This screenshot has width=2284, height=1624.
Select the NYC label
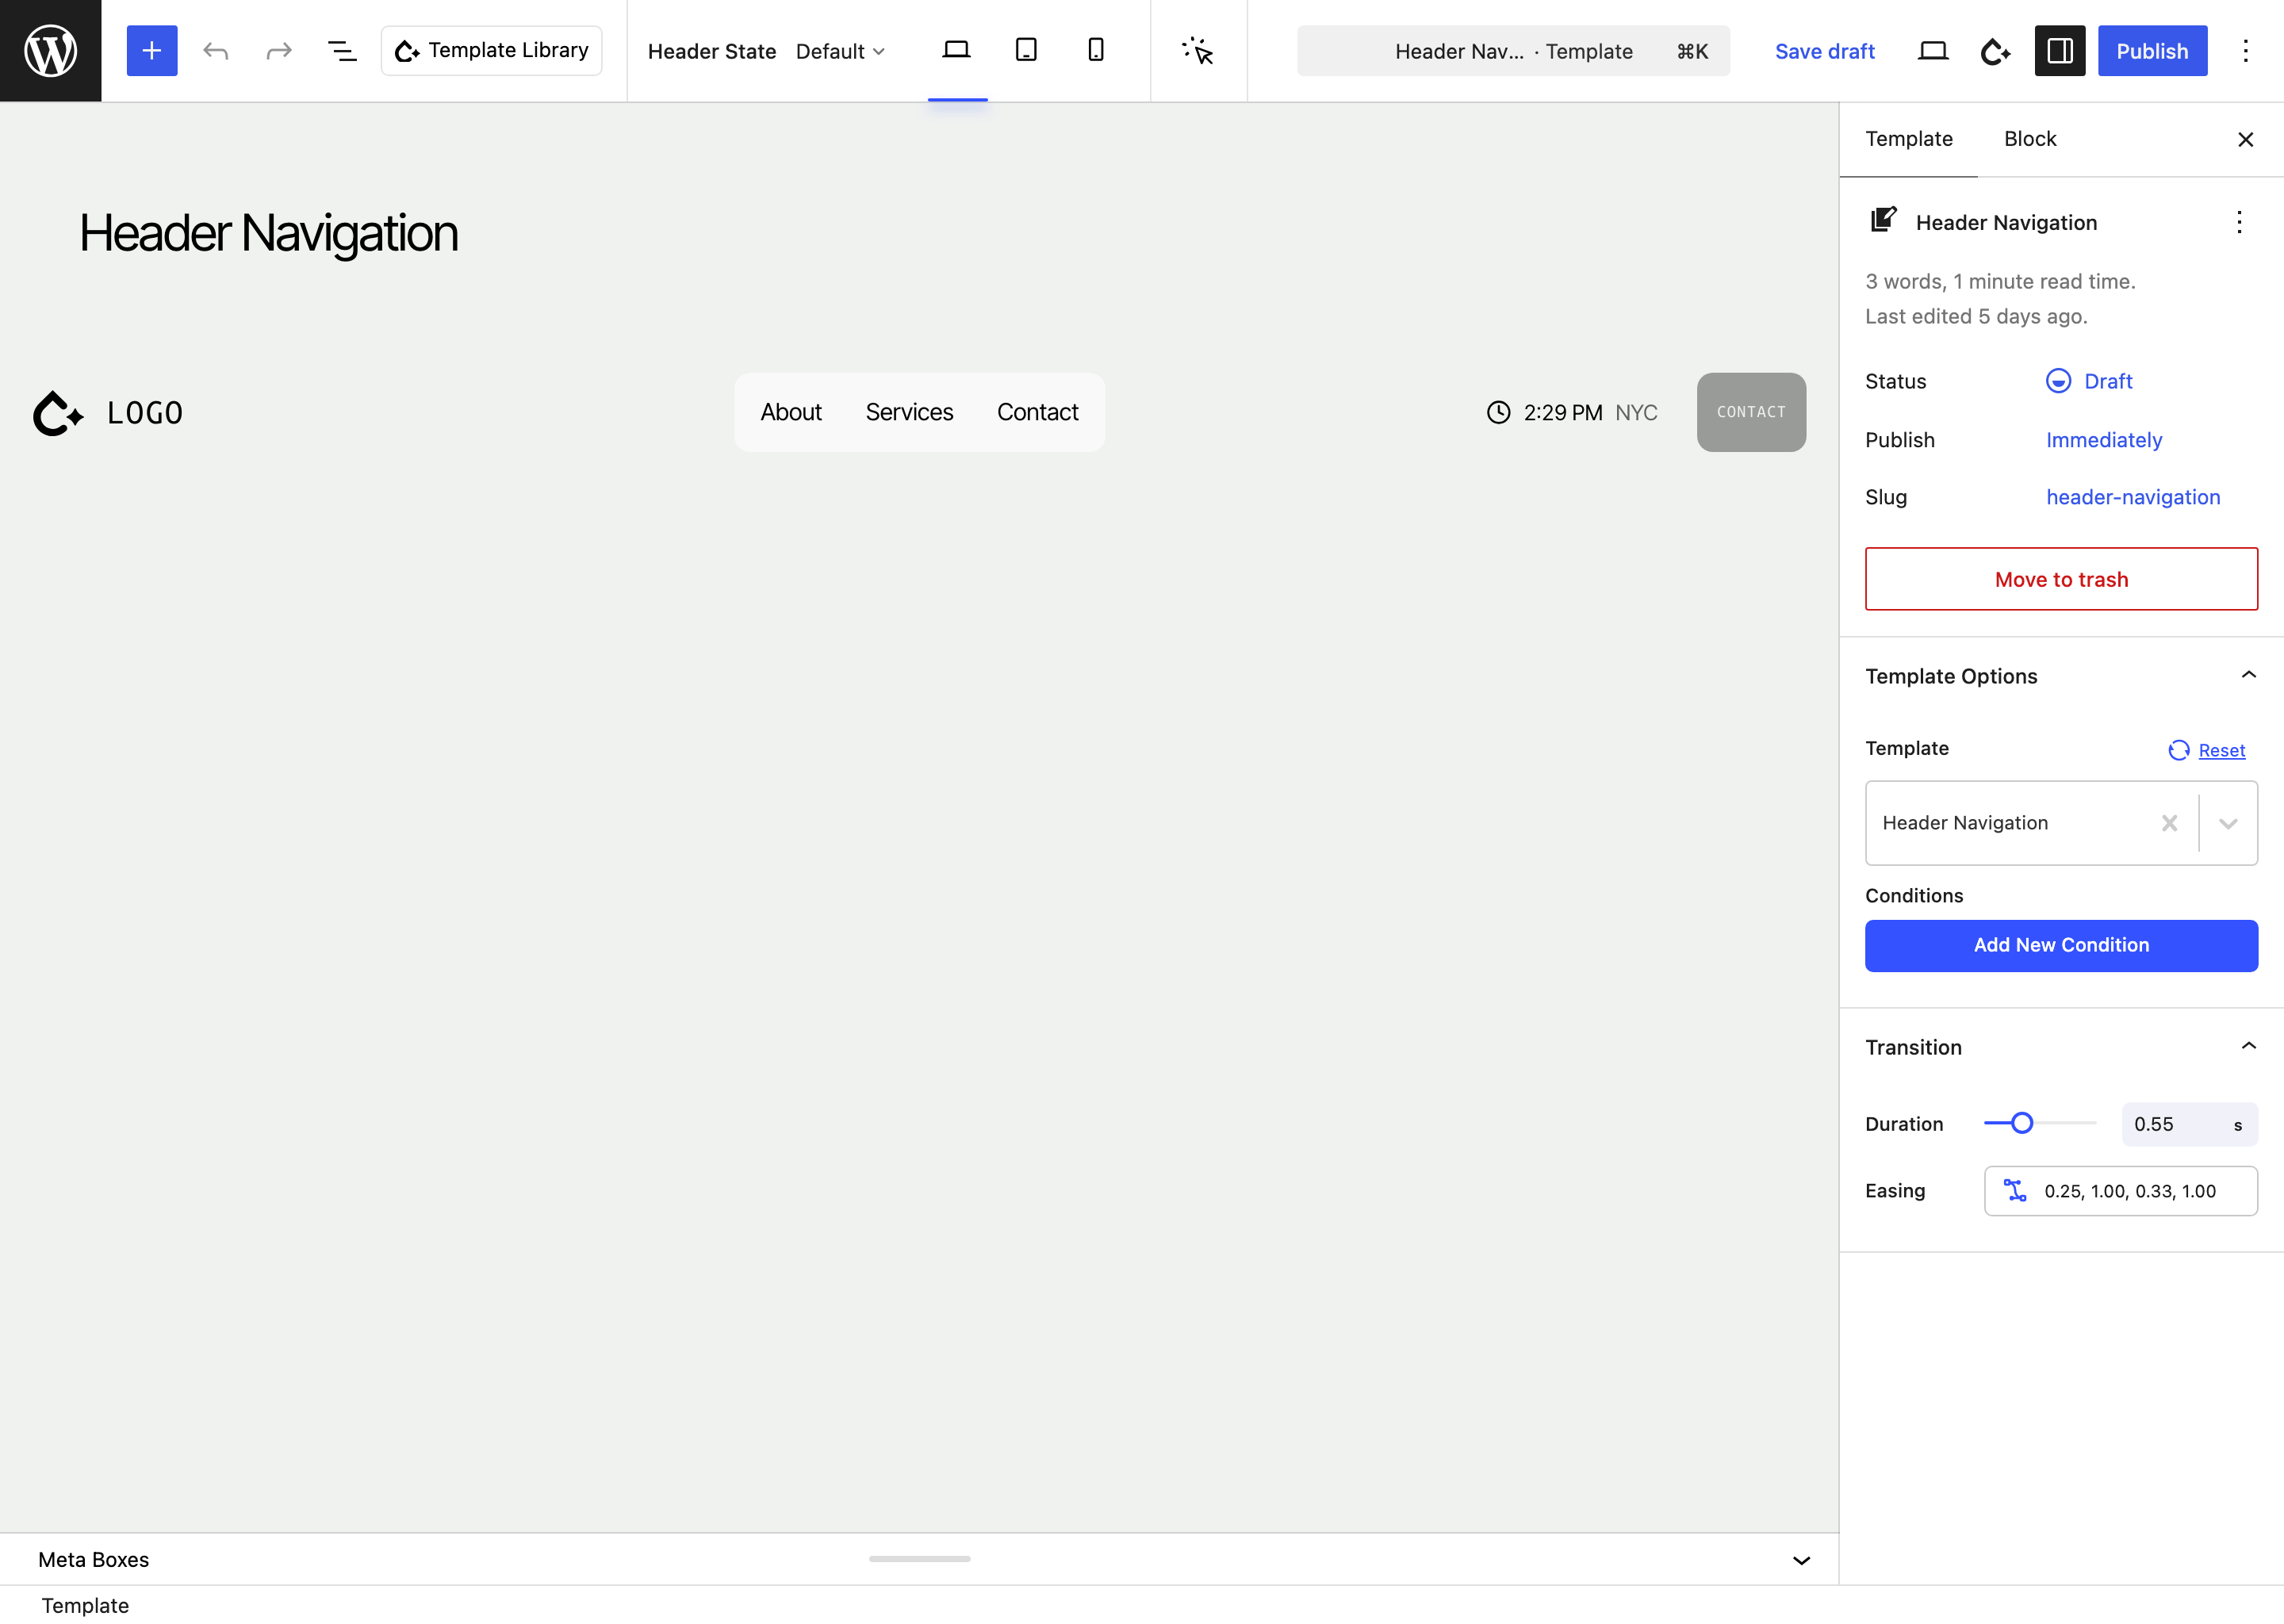[x=1636, y=413]
